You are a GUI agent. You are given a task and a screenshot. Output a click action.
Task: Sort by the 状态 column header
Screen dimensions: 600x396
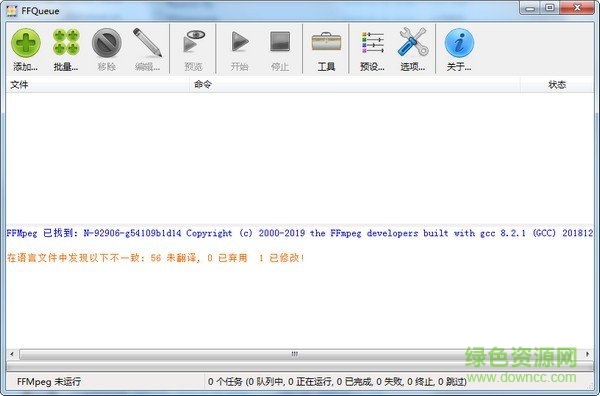pyautogui.click(x=557, y=85)
